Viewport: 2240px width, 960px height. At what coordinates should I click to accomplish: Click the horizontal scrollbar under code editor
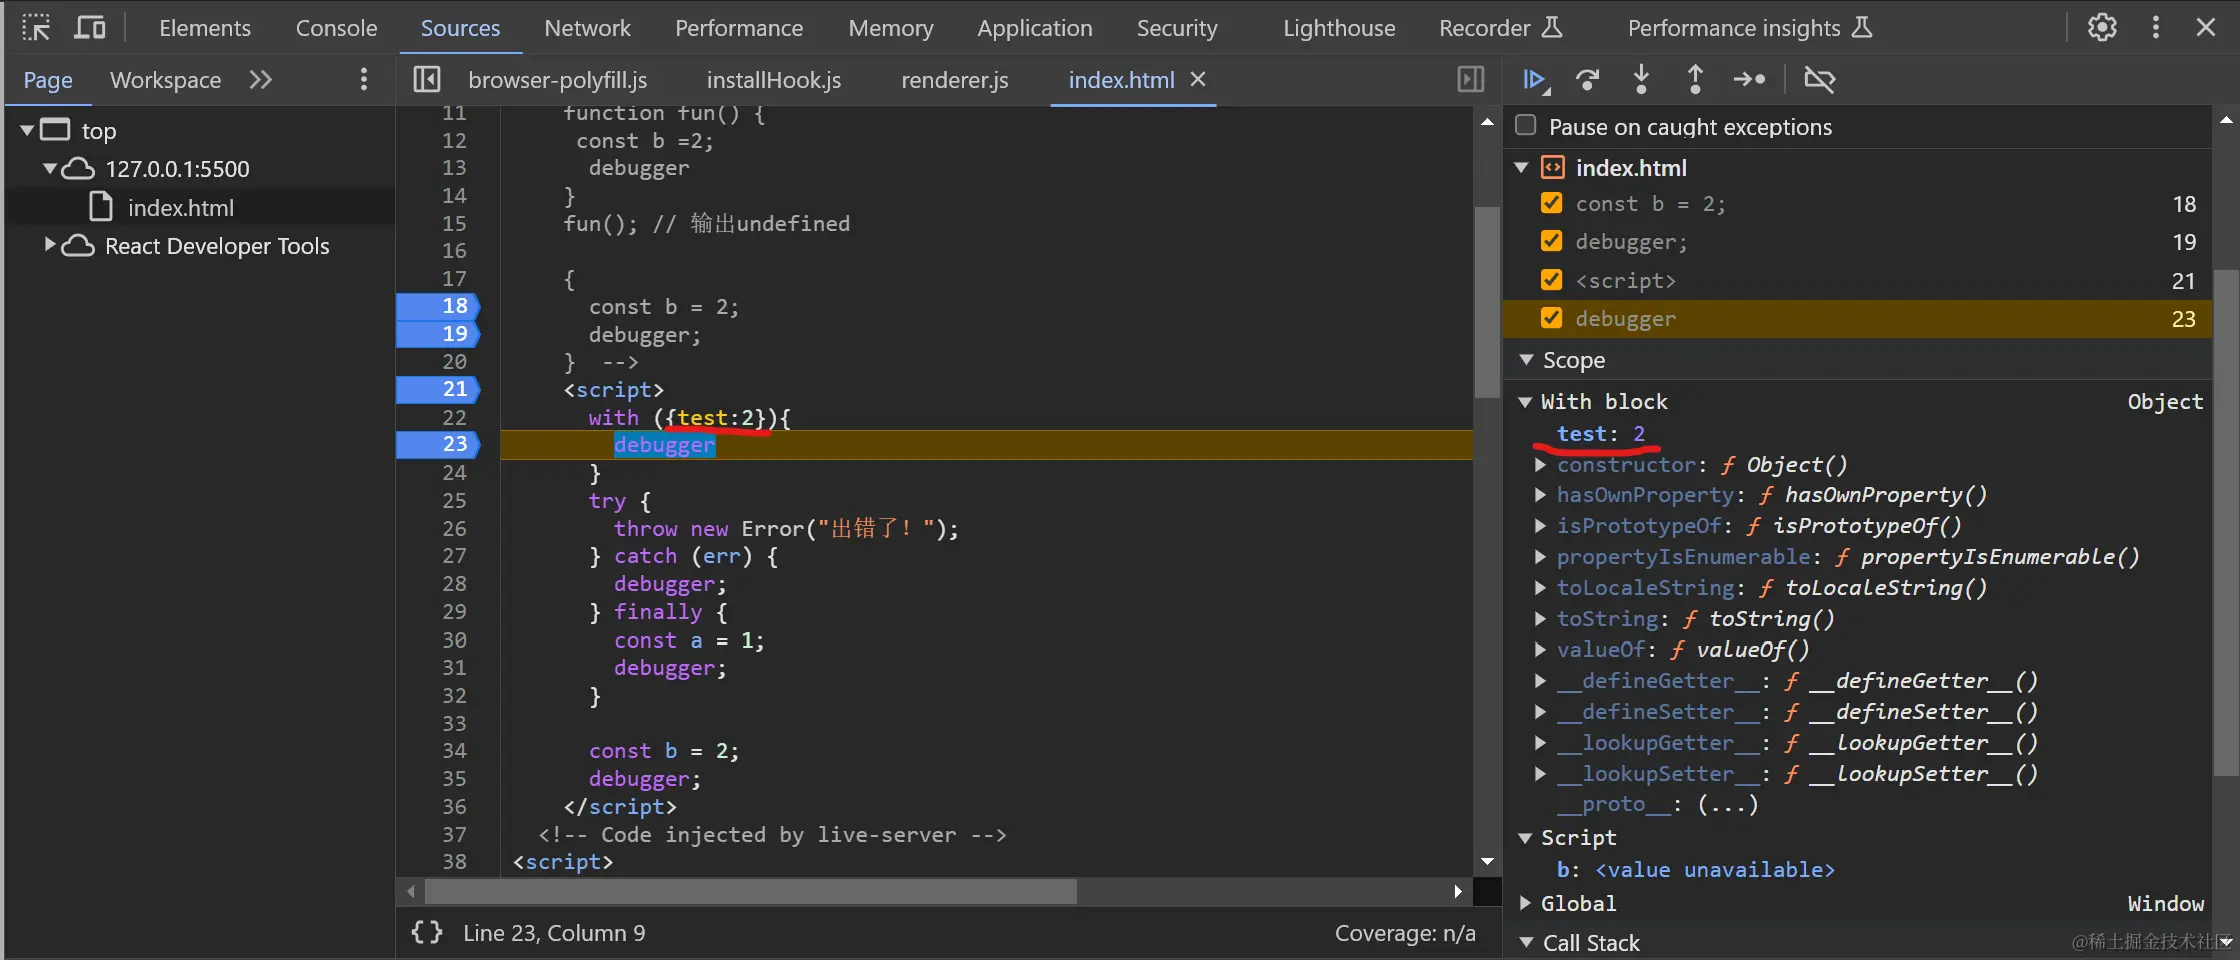[750, 891]
